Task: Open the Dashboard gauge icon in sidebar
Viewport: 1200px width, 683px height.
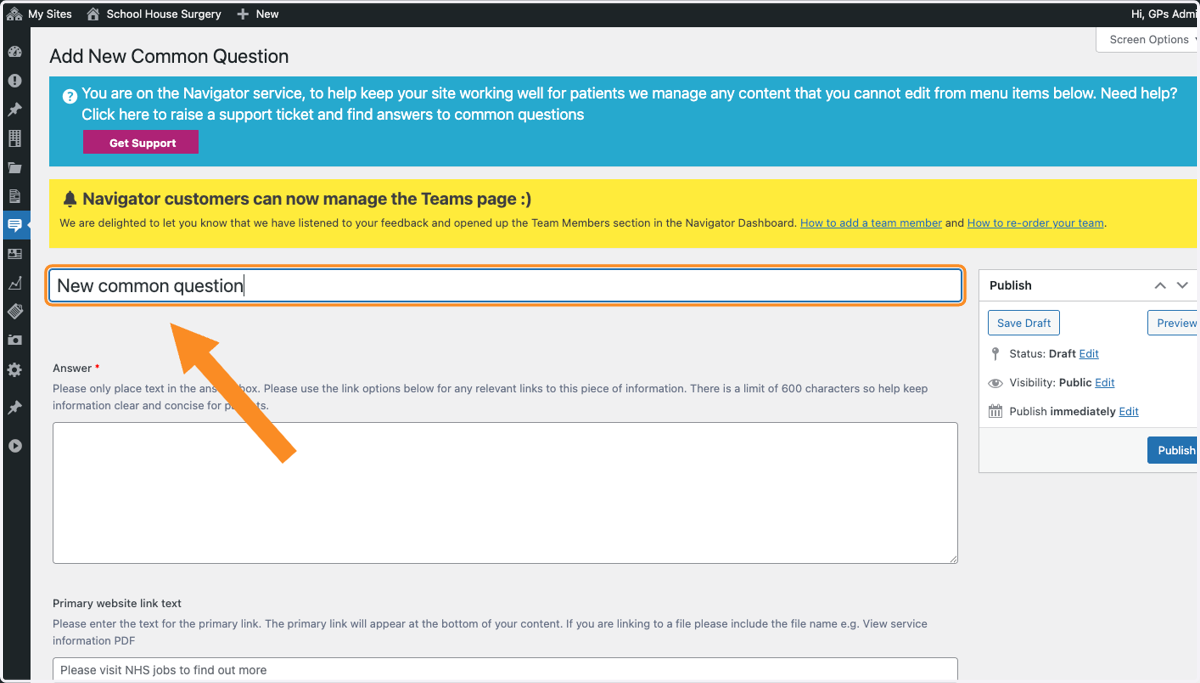Action: (15, 52)
